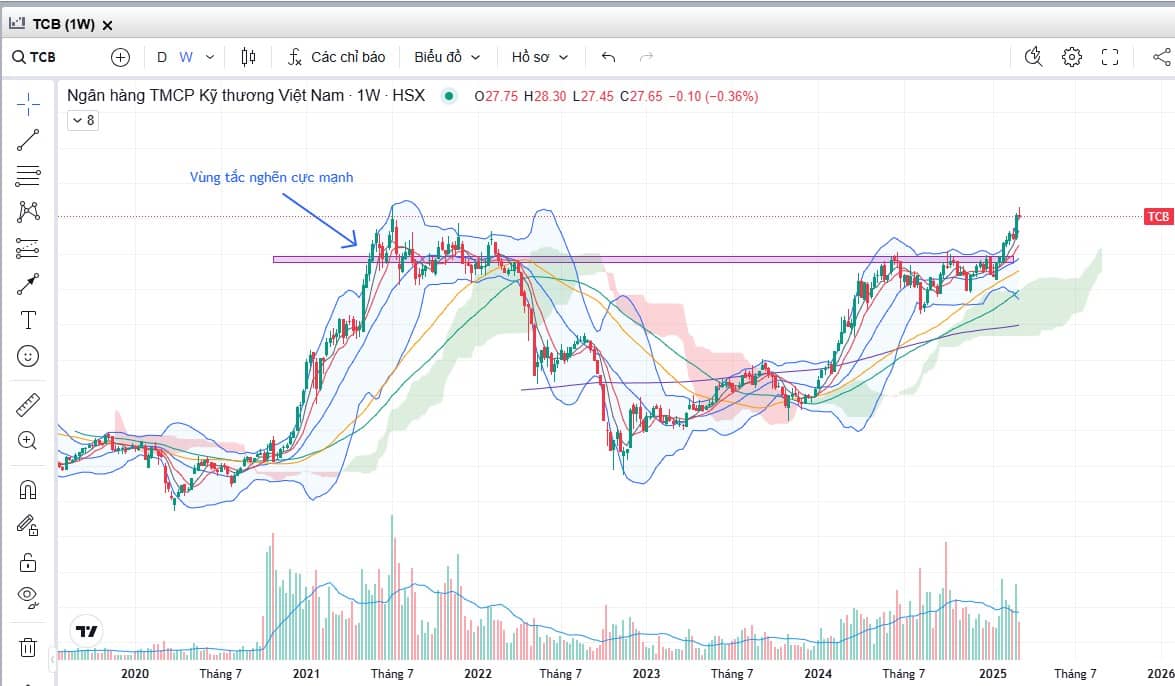1175x686 pixels.
Task: Toggle stay in drawing mode
Action: (x=28, y=525)
